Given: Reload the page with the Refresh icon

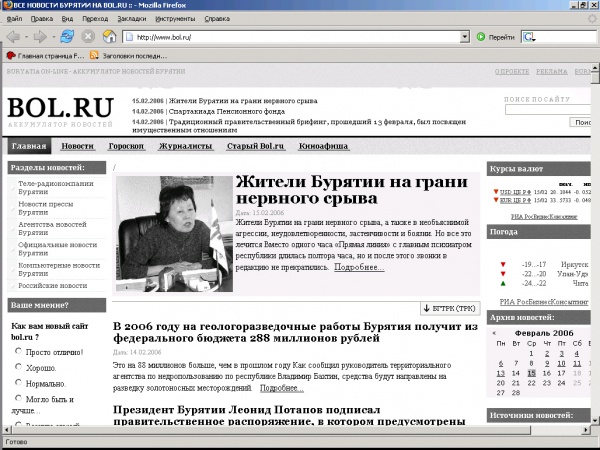Looking at the screenshot, I should click(x=67, y=36).
